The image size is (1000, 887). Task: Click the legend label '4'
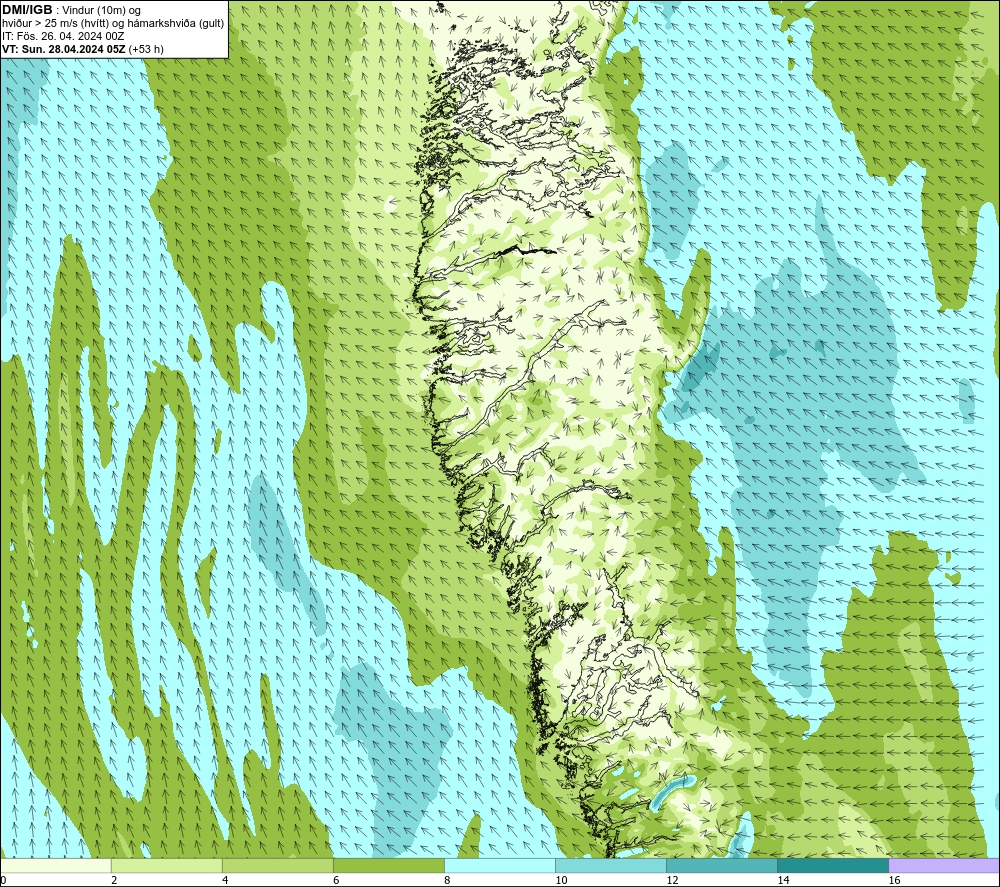click(x=225, y=881)
